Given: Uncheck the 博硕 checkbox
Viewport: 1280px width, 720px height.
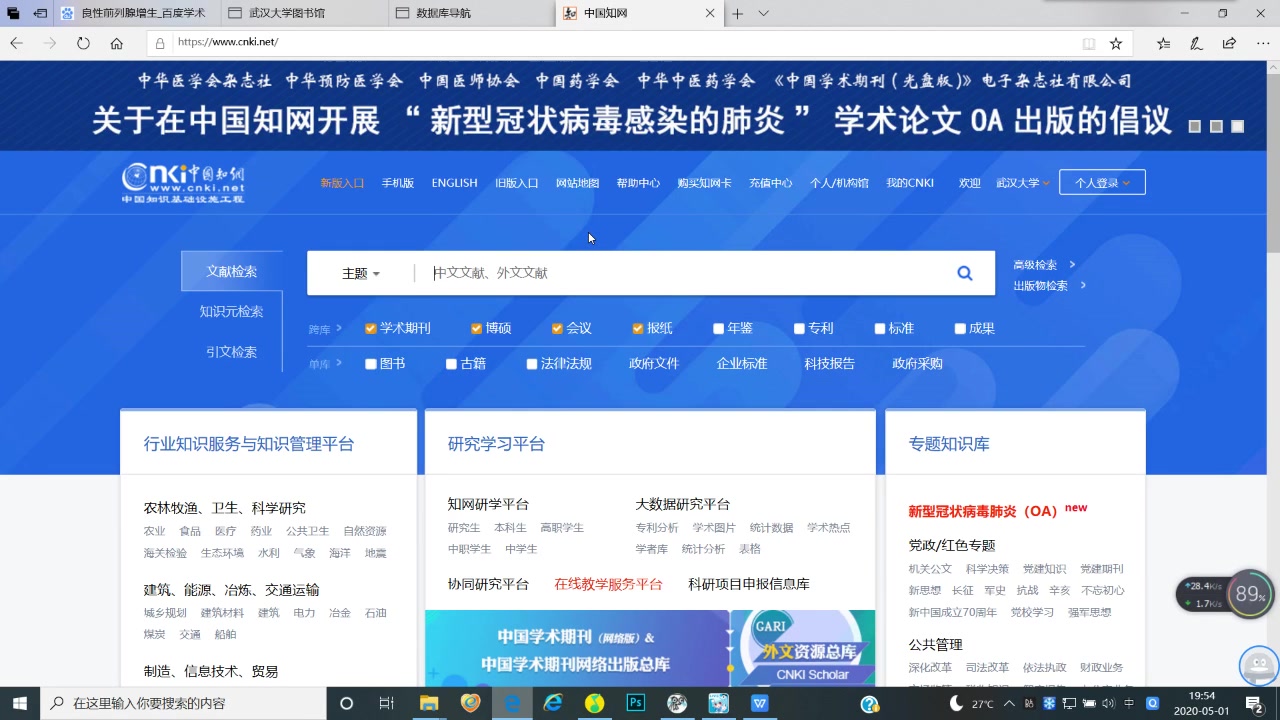Looking at the screenshot, I should (x=477, y=328).
